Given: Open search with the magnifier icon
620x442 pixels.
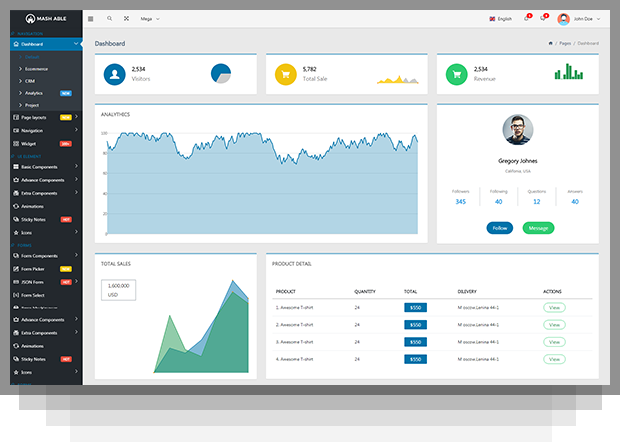Looking at the screenshot, I should pos(109,18).
